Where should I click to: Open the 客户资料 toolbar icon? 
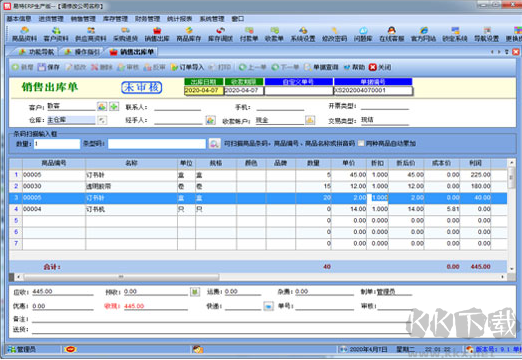coord(56,34)
